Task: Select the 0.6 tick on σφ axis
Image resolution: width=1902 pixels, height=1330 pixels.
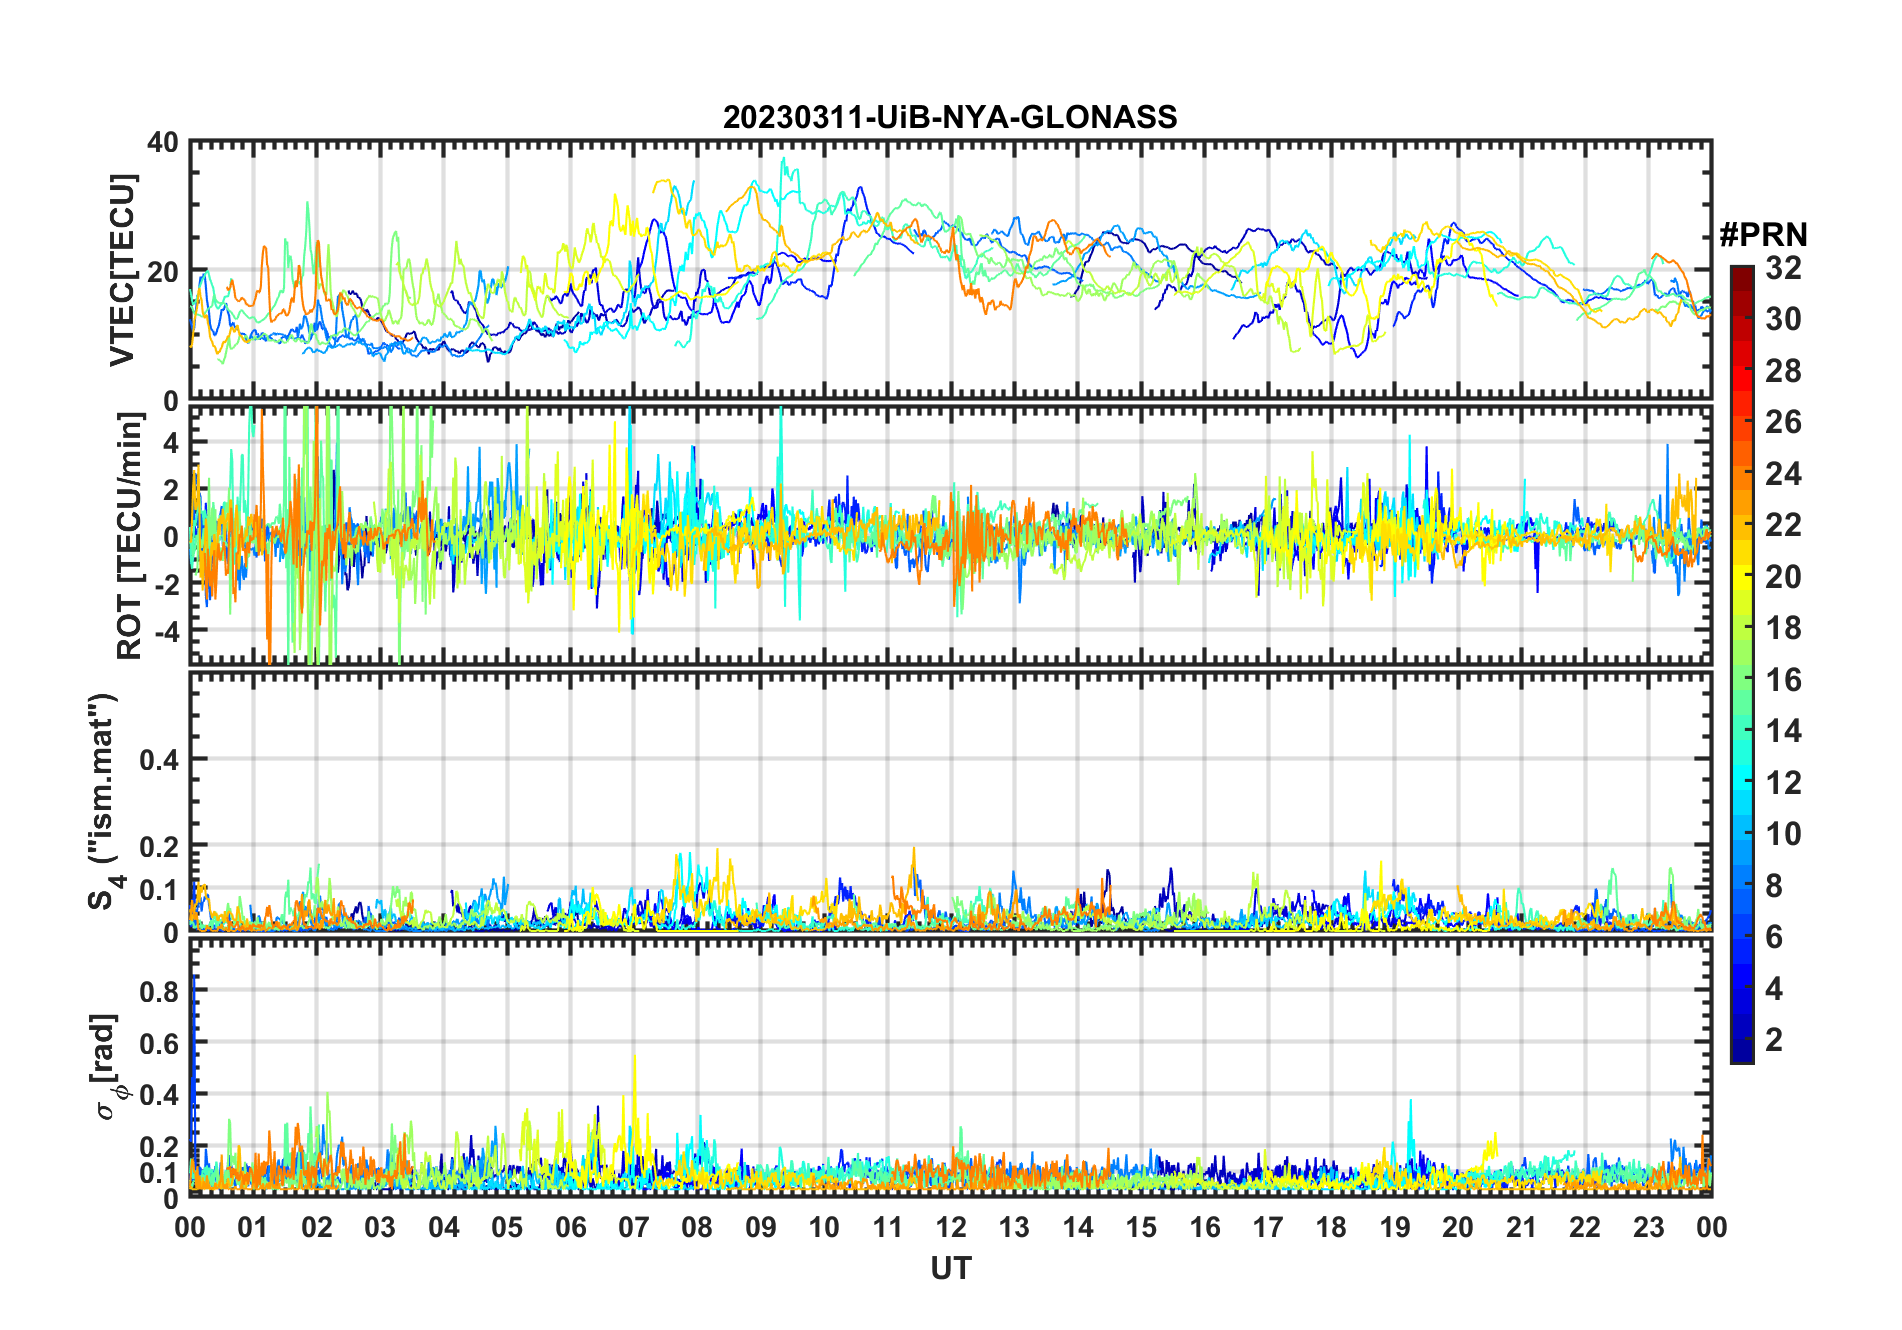Action: (x=160, y=1043)
